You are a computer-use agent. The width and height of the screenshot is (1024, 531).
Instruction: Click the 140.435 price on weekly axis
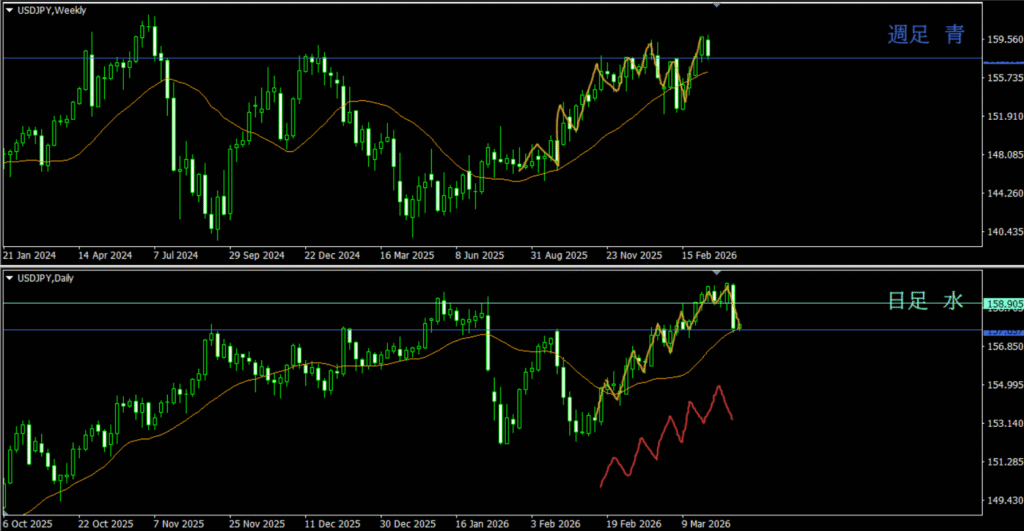[1003, 232]
